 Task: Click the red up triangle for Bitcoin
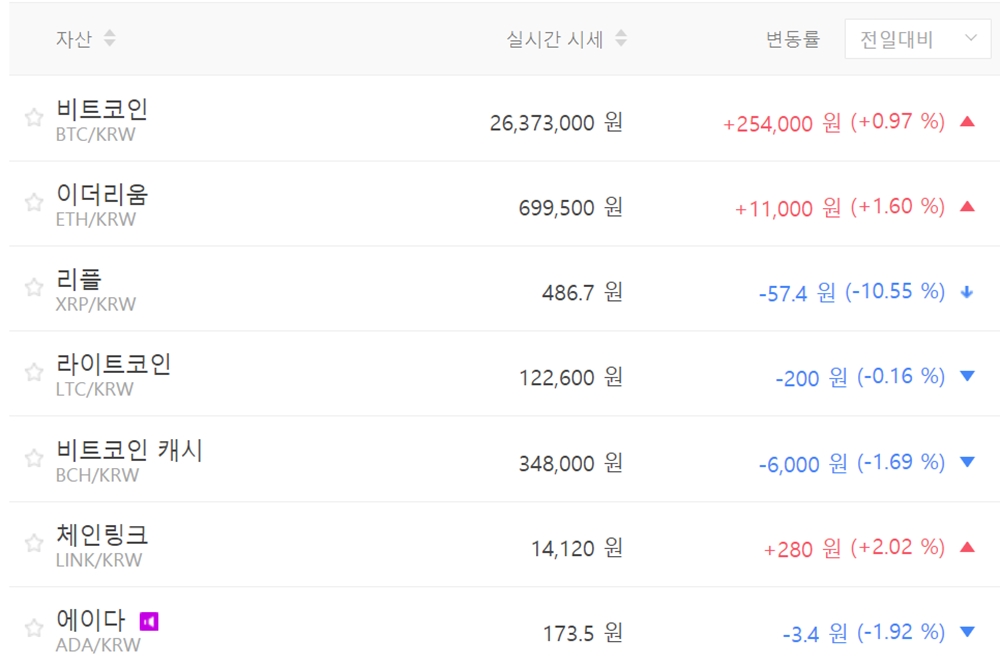966,122
